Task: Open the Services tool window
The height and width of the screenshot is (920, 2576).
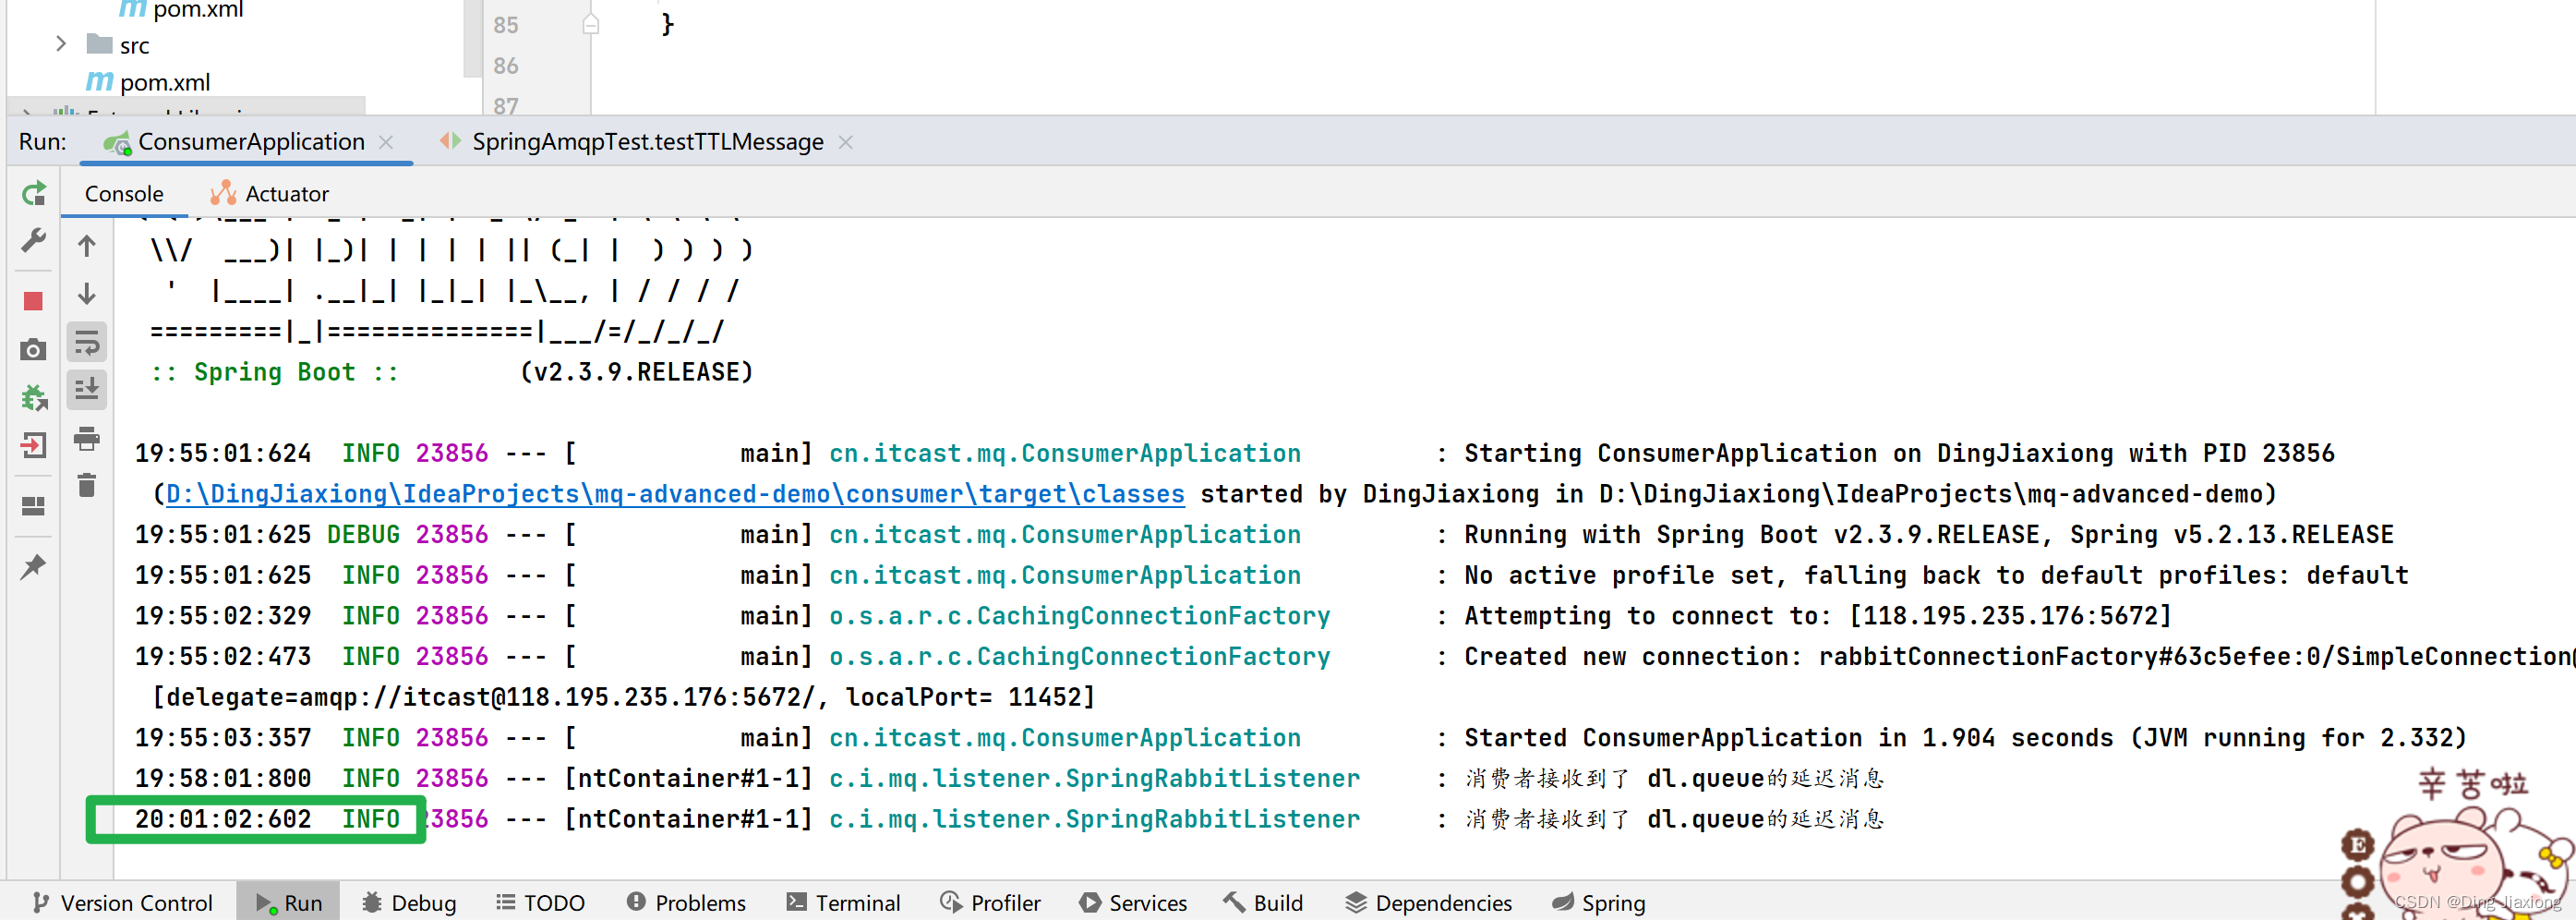Action: [x=1133, y=903]
